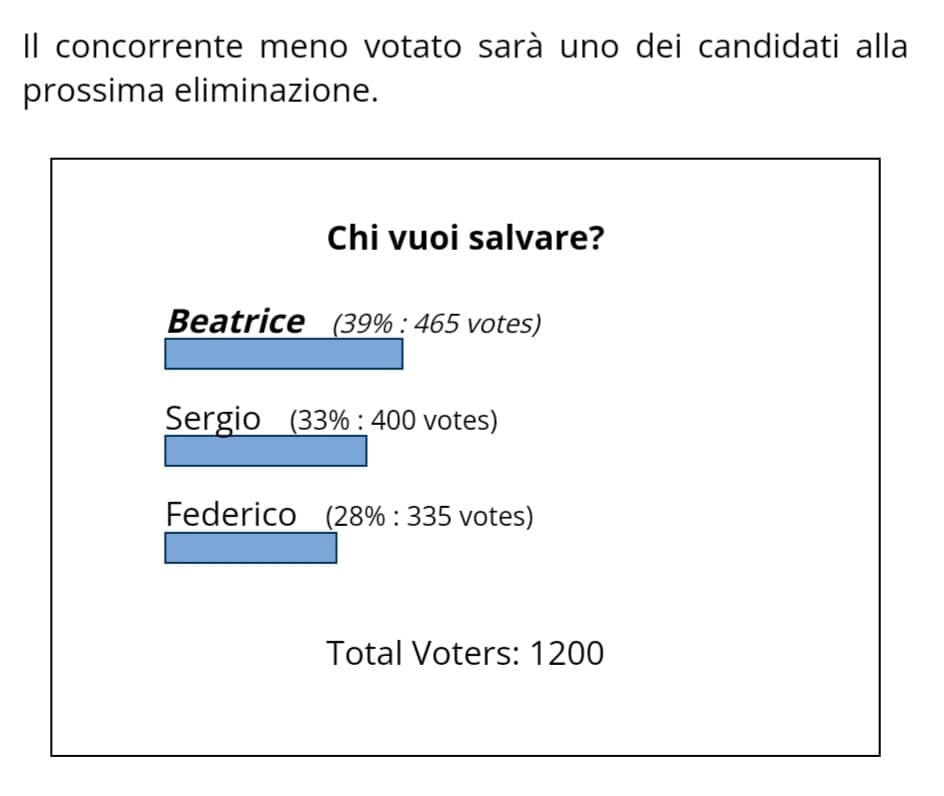The image size is (944, 796).
Task: Click Federico's blue vote bar
Action: pos(250,548)
